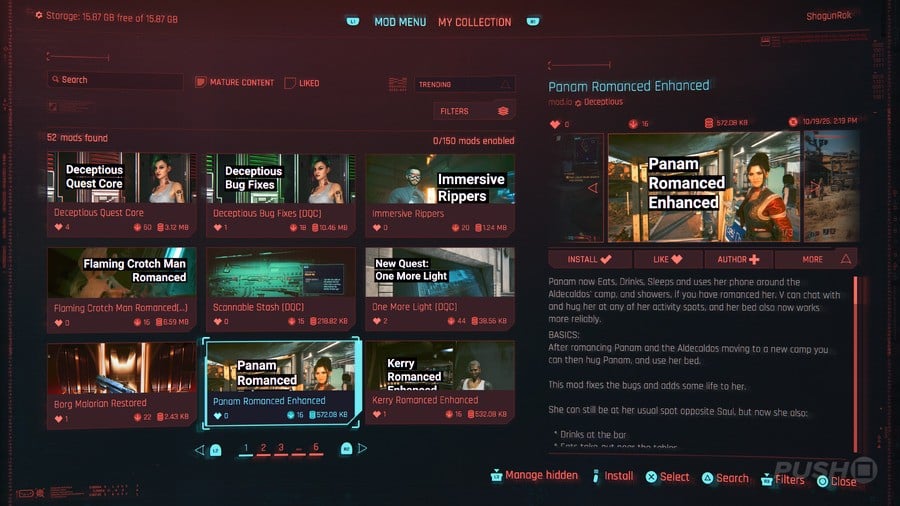
Task: Click heart icon on One More Light card
Action: [x=377, y=321]
